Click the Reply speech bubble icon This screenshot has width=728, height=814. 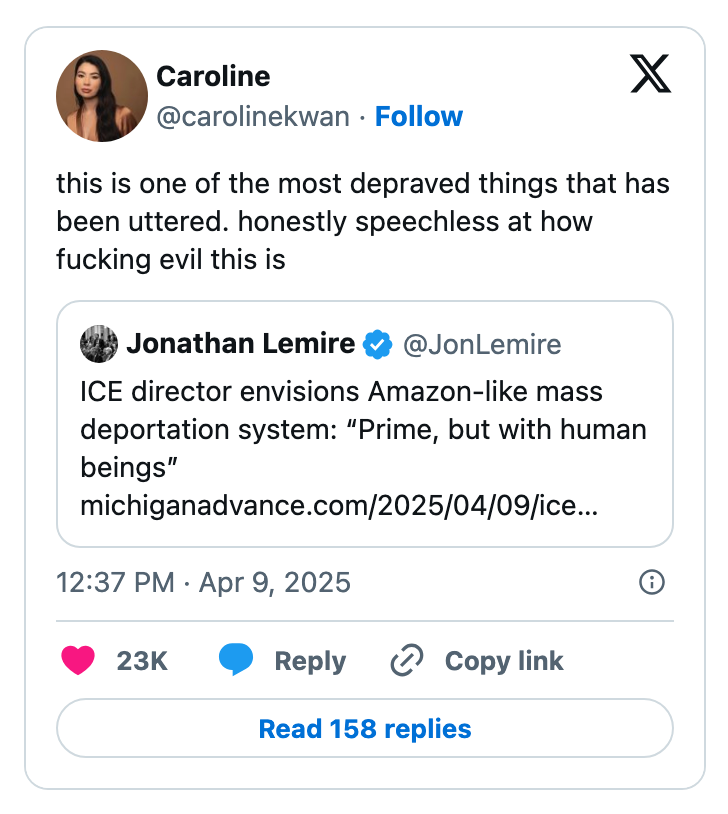(234, 661)
